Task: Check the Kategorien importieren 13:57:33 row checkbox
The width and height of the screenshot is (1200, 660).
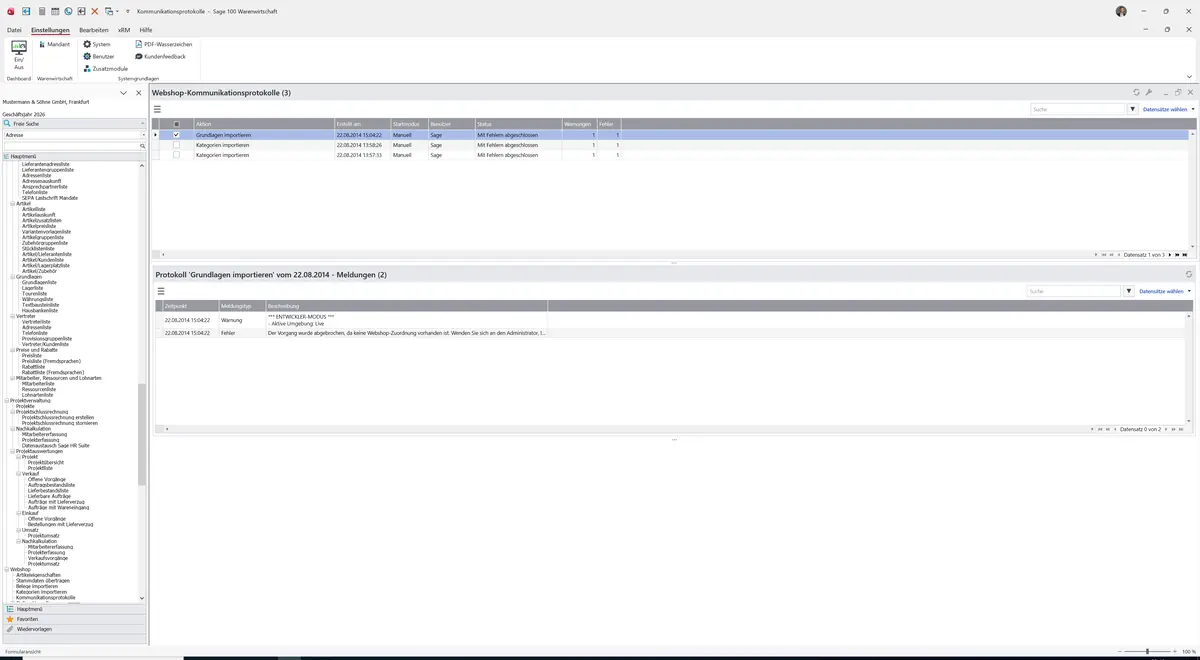Action: pos(177,155)
